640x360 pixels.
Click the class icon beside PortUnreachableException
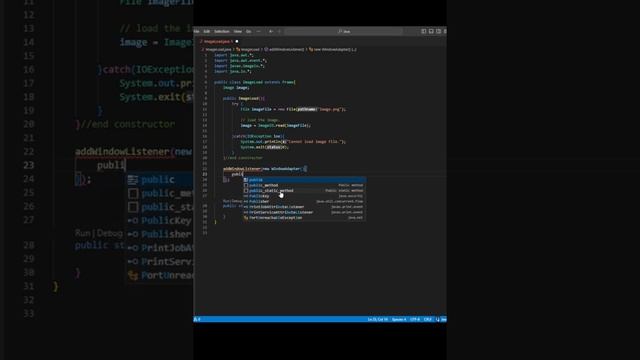(x=246, y=218)
